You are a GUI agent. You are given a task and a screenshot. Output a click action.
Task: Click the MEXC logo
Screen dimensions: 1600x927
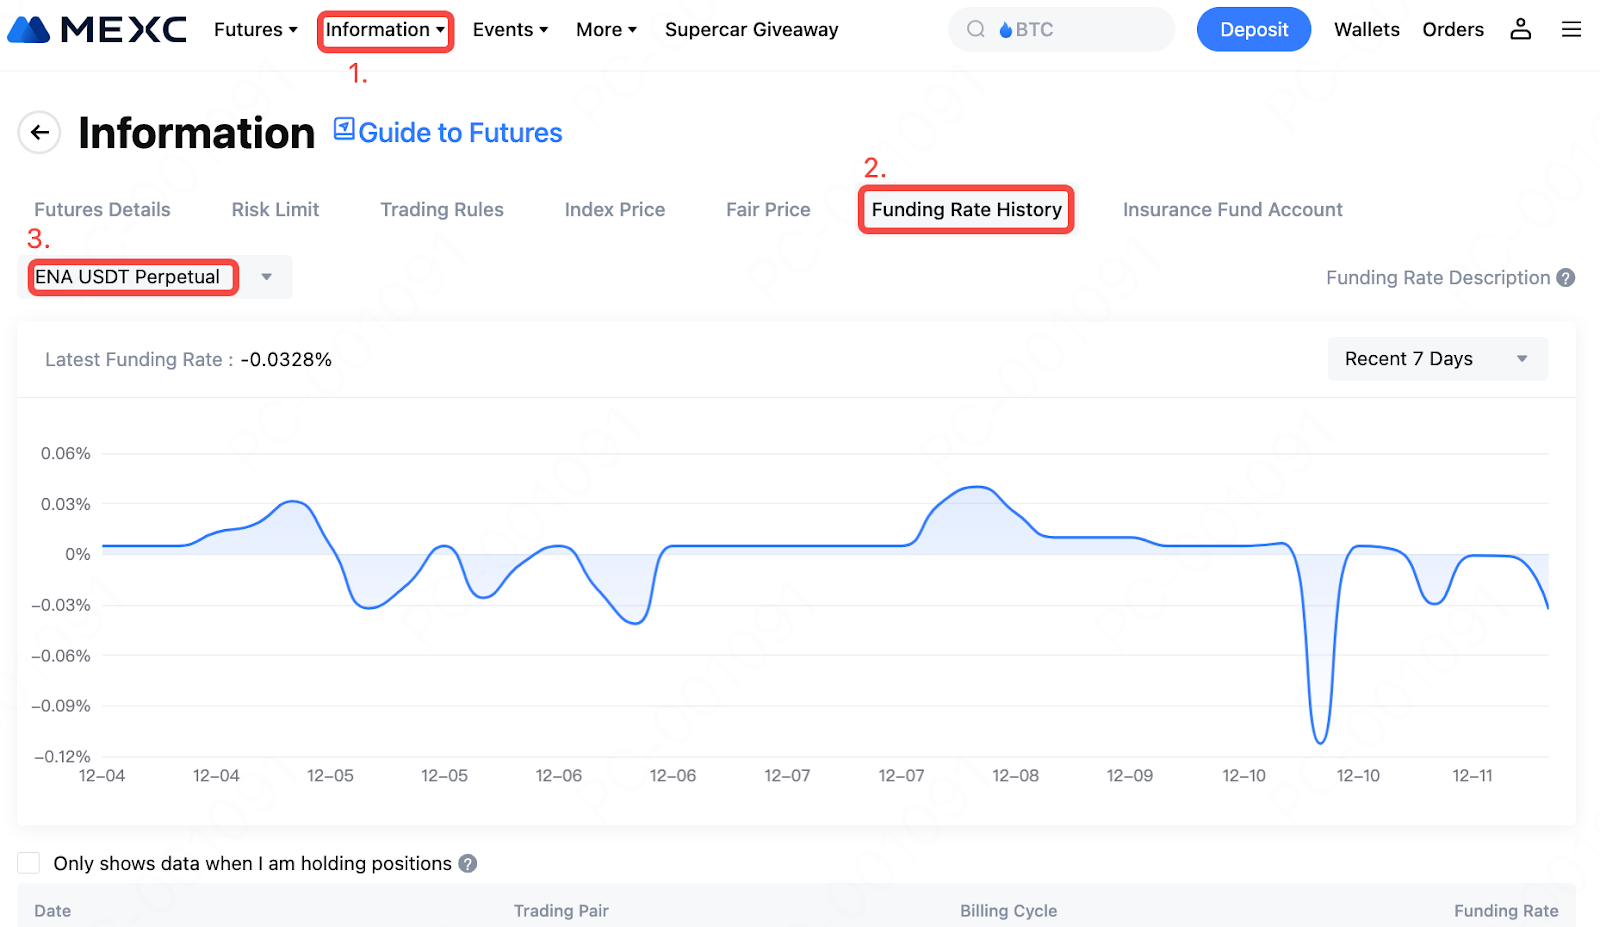[x=97, y=30]
